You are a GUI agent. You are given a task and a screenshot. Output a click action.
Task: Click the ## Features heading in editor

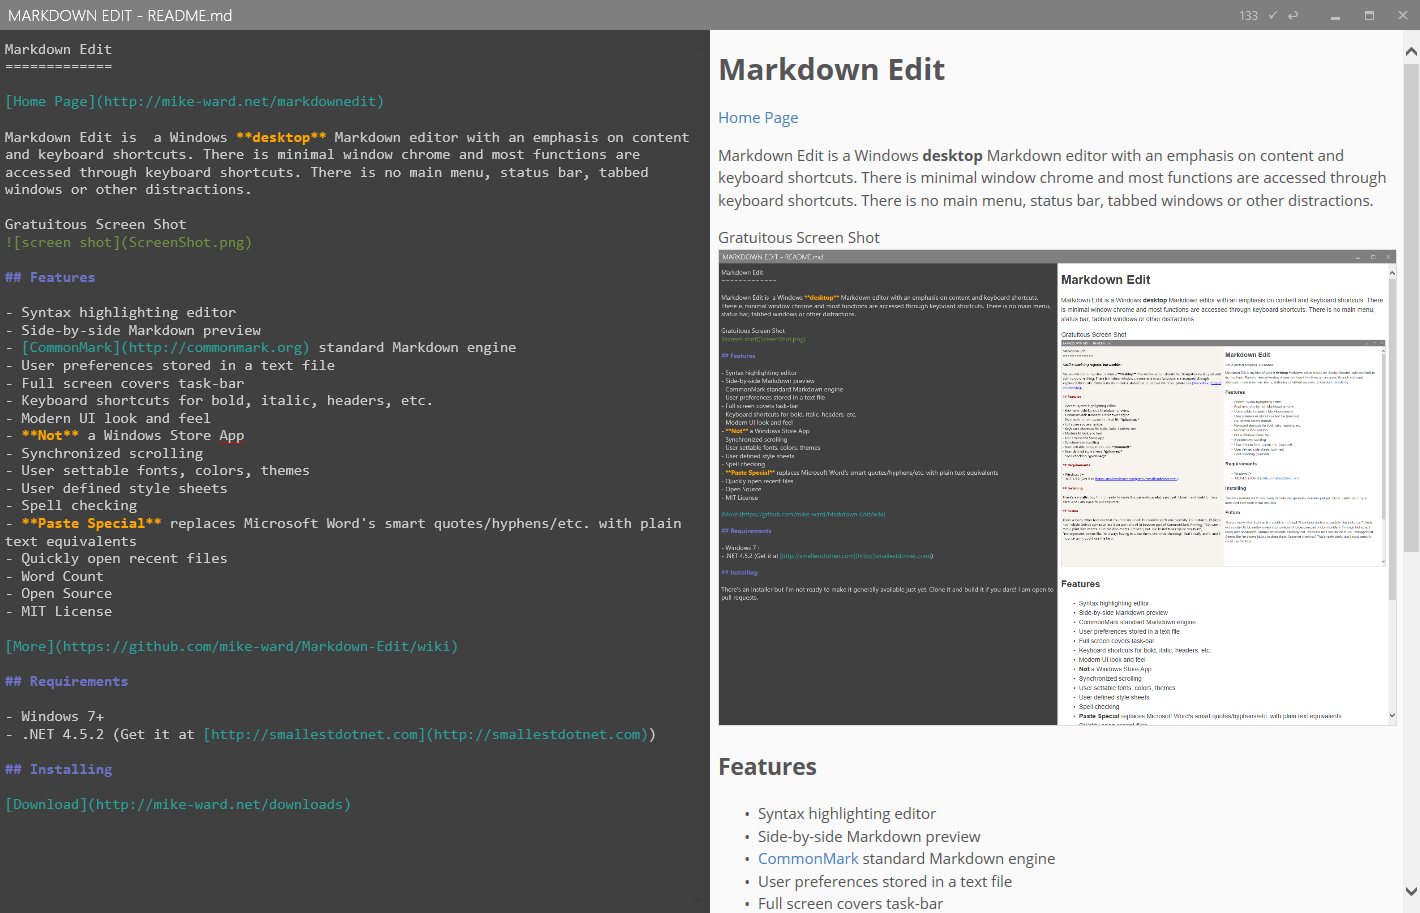pos(51,278)
